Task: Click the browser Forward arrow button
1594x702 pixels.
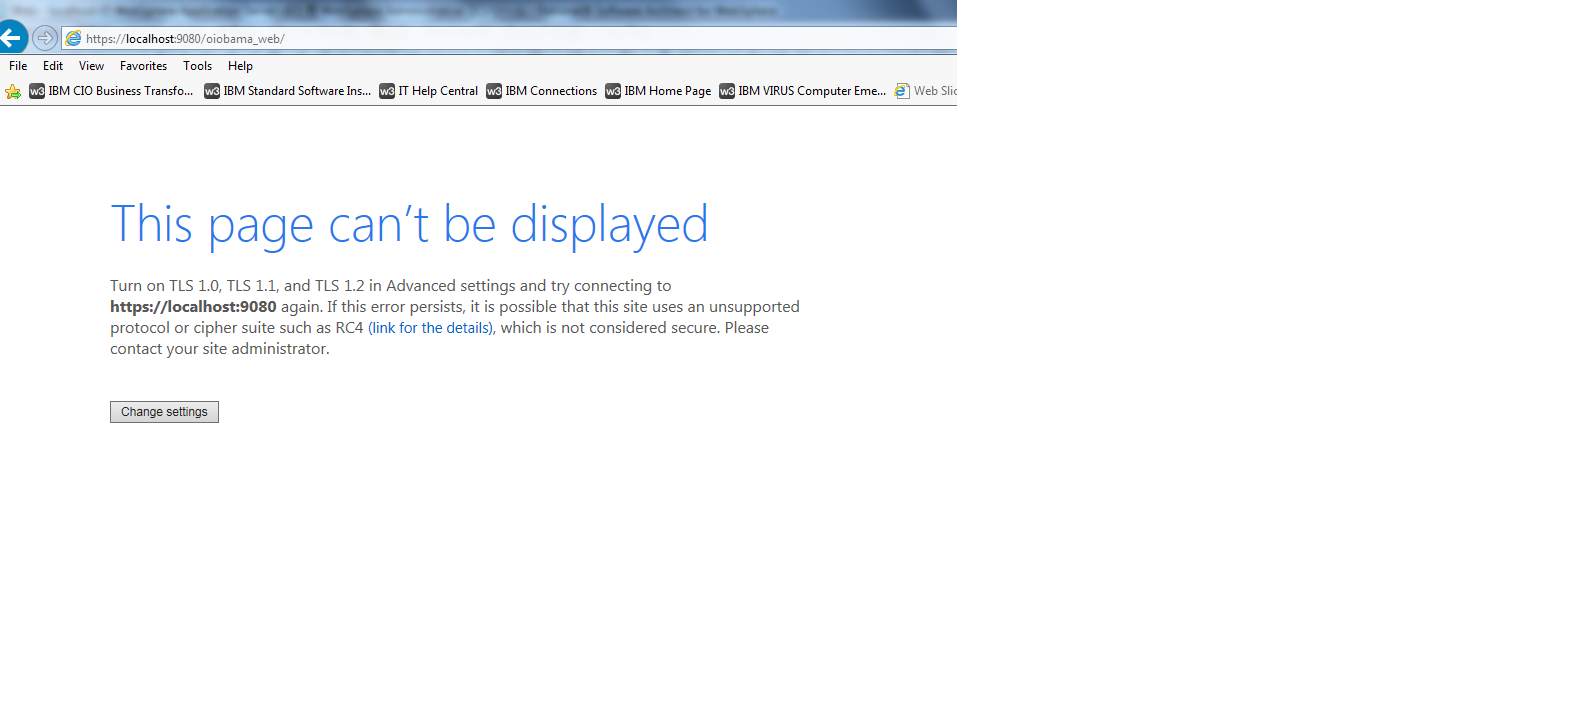Action: pyautogui.click(x=45, y=38)
